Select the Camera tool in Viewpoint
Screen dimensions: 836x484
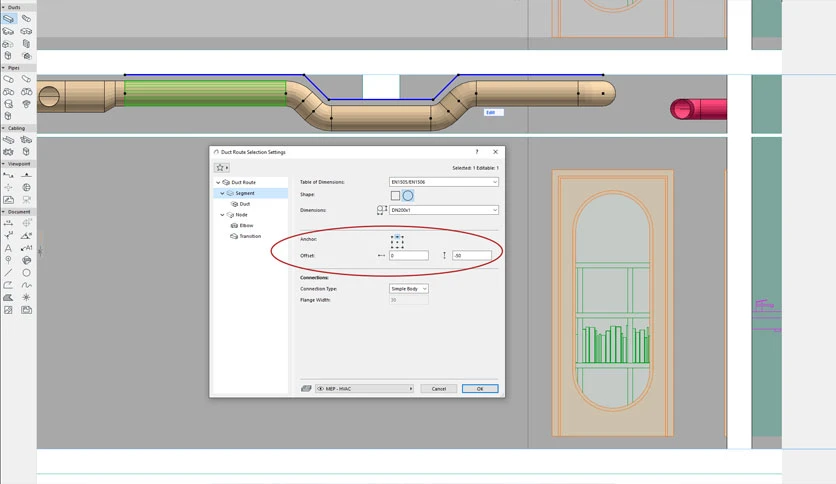[x=26, y=200]
